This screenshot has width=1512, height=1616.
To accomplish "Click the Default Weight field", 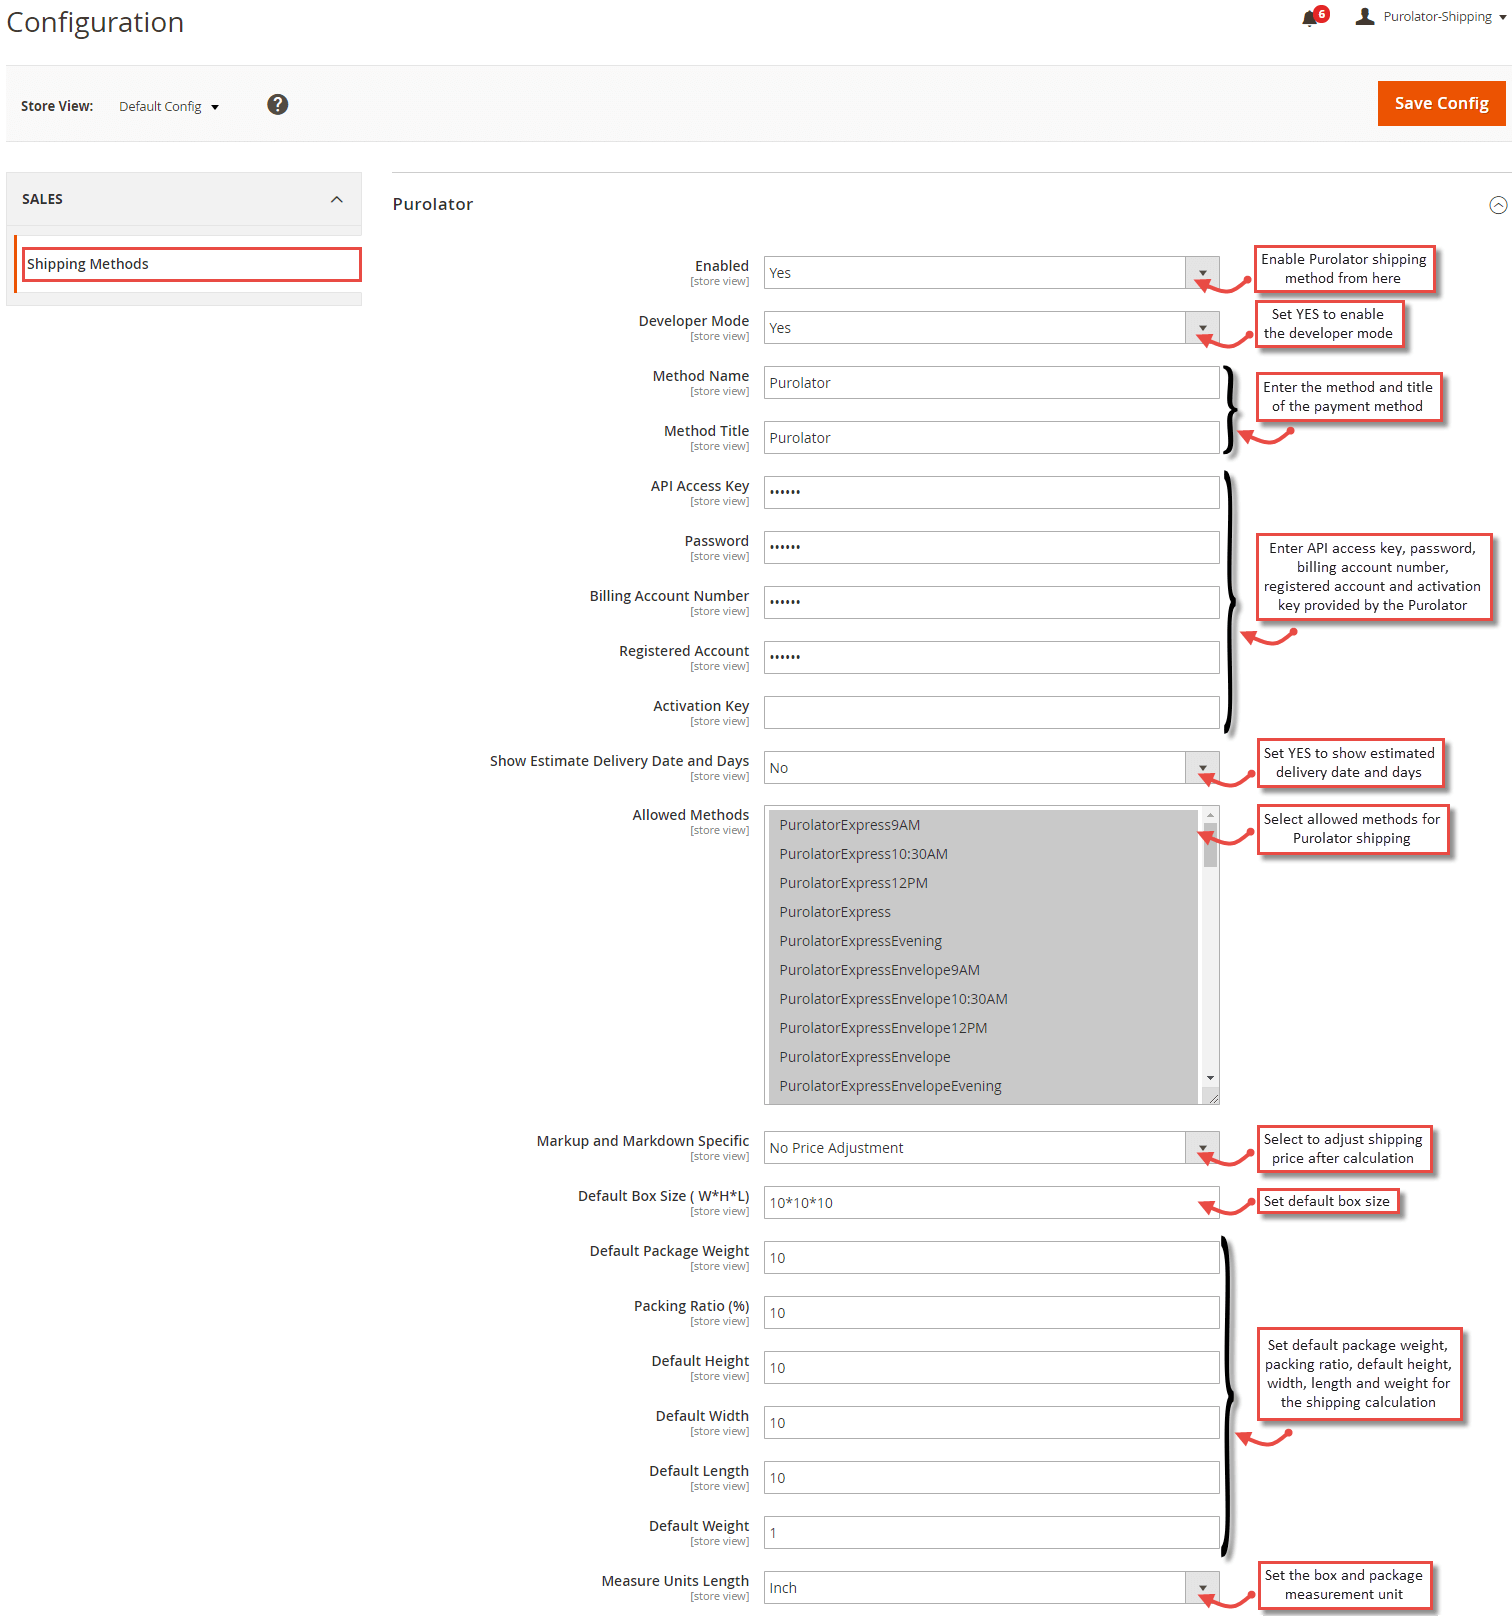I will click(991, 1533).
